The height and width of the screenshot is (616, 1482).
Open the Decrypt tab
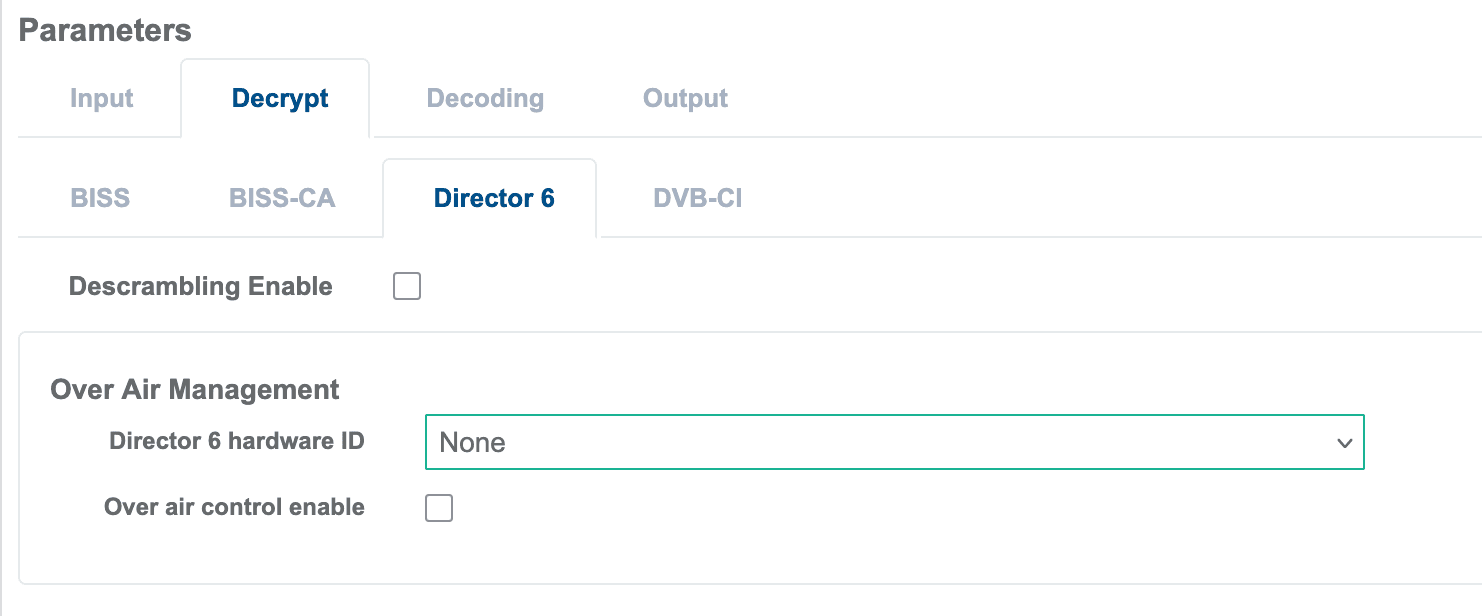278,97
